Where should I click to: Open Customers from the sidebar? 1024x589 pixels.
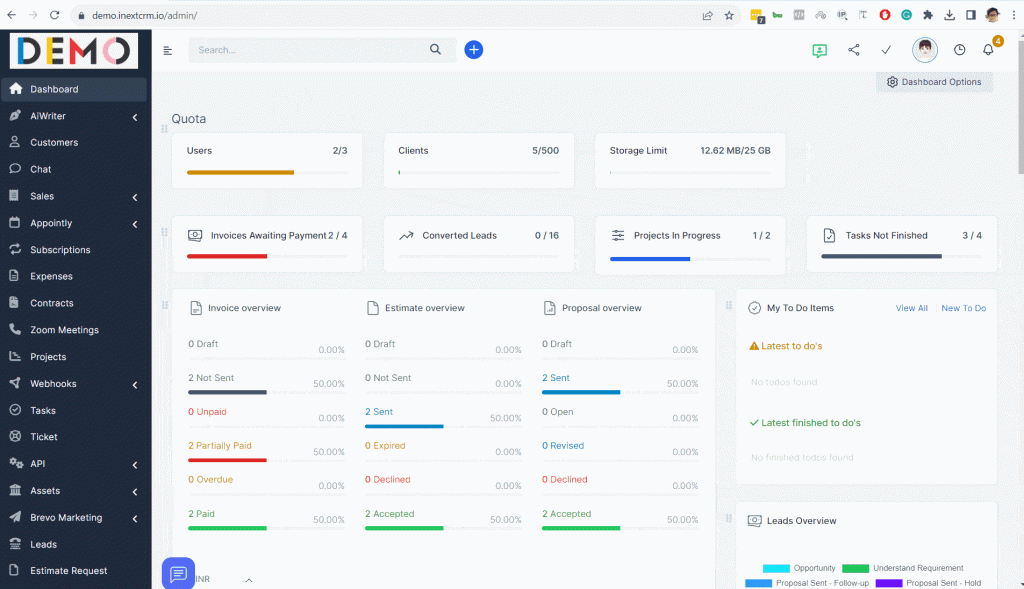click(54, 143)
